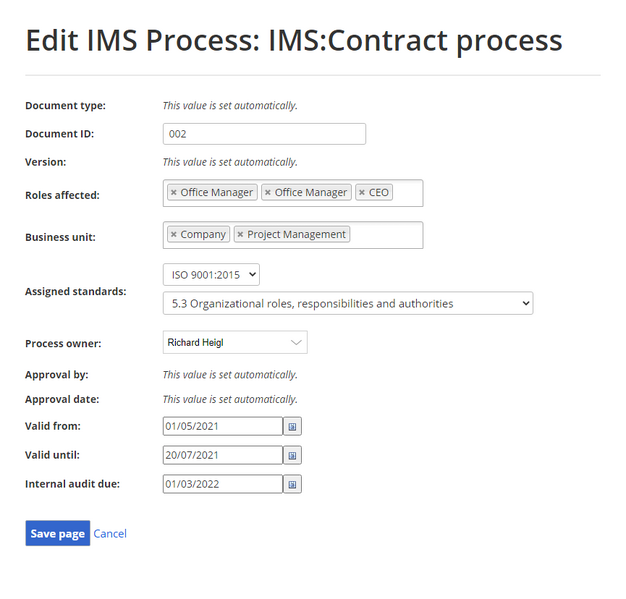Focus the Internal audit due date field
The width and height of the screenshot is (626, 599).
click(223, 484)
